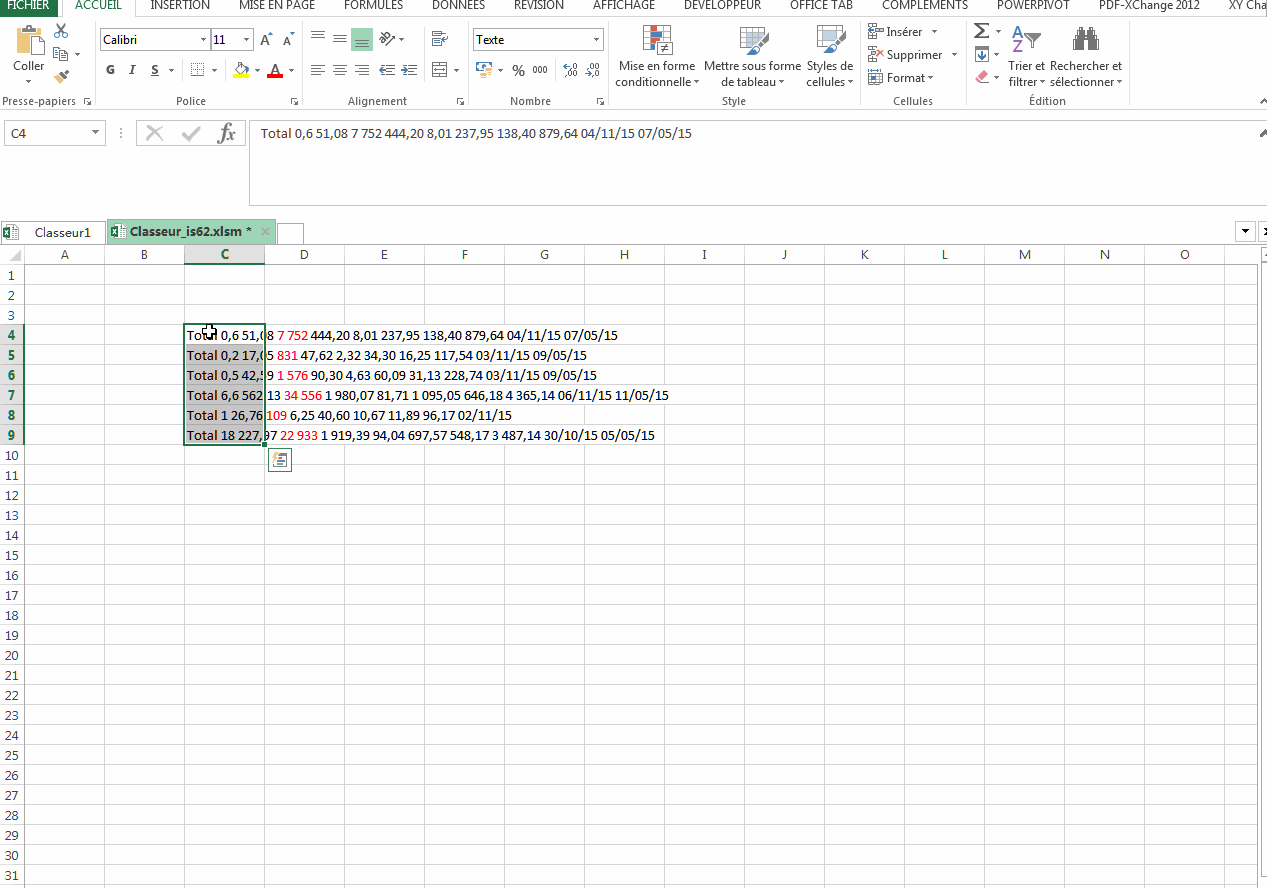The image size is (1267, 888).
Task: Increase font size with big A
Action: (x=266, y=40)
